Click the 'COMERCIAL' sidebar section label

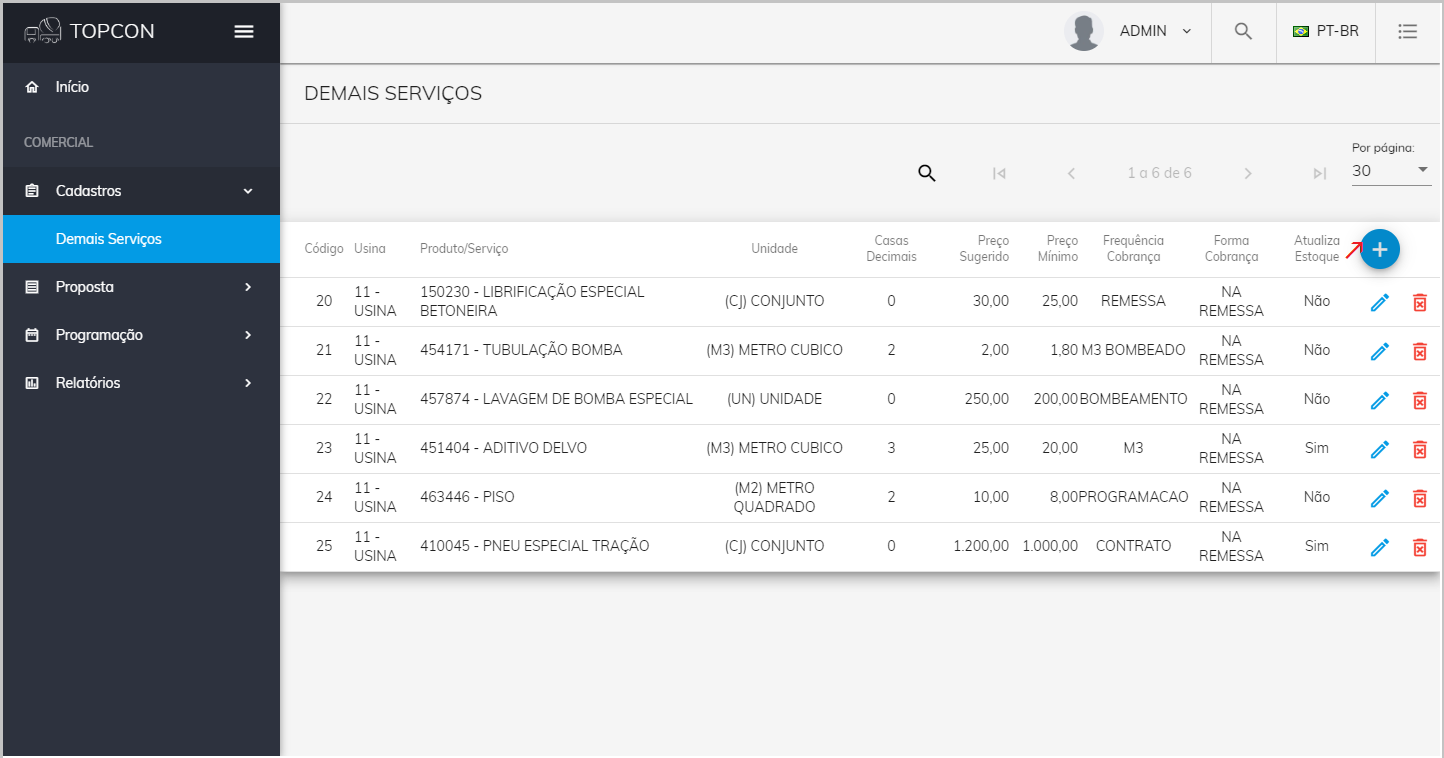click(x=59, y=143)
